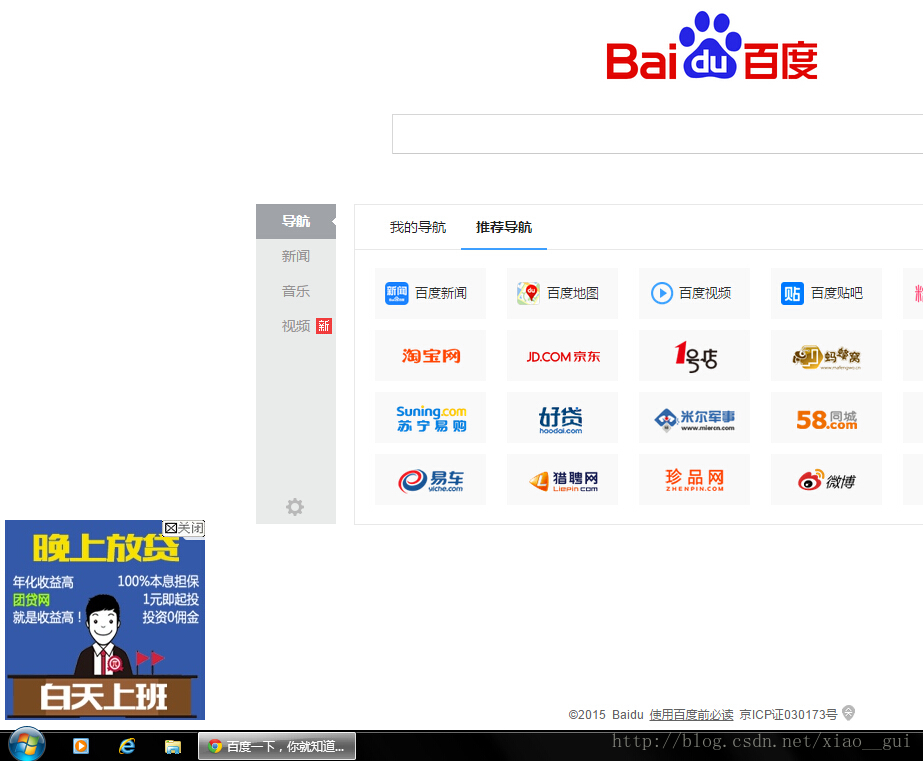
Task: Click the badge icon after ICP number
Action: [848, 713]
